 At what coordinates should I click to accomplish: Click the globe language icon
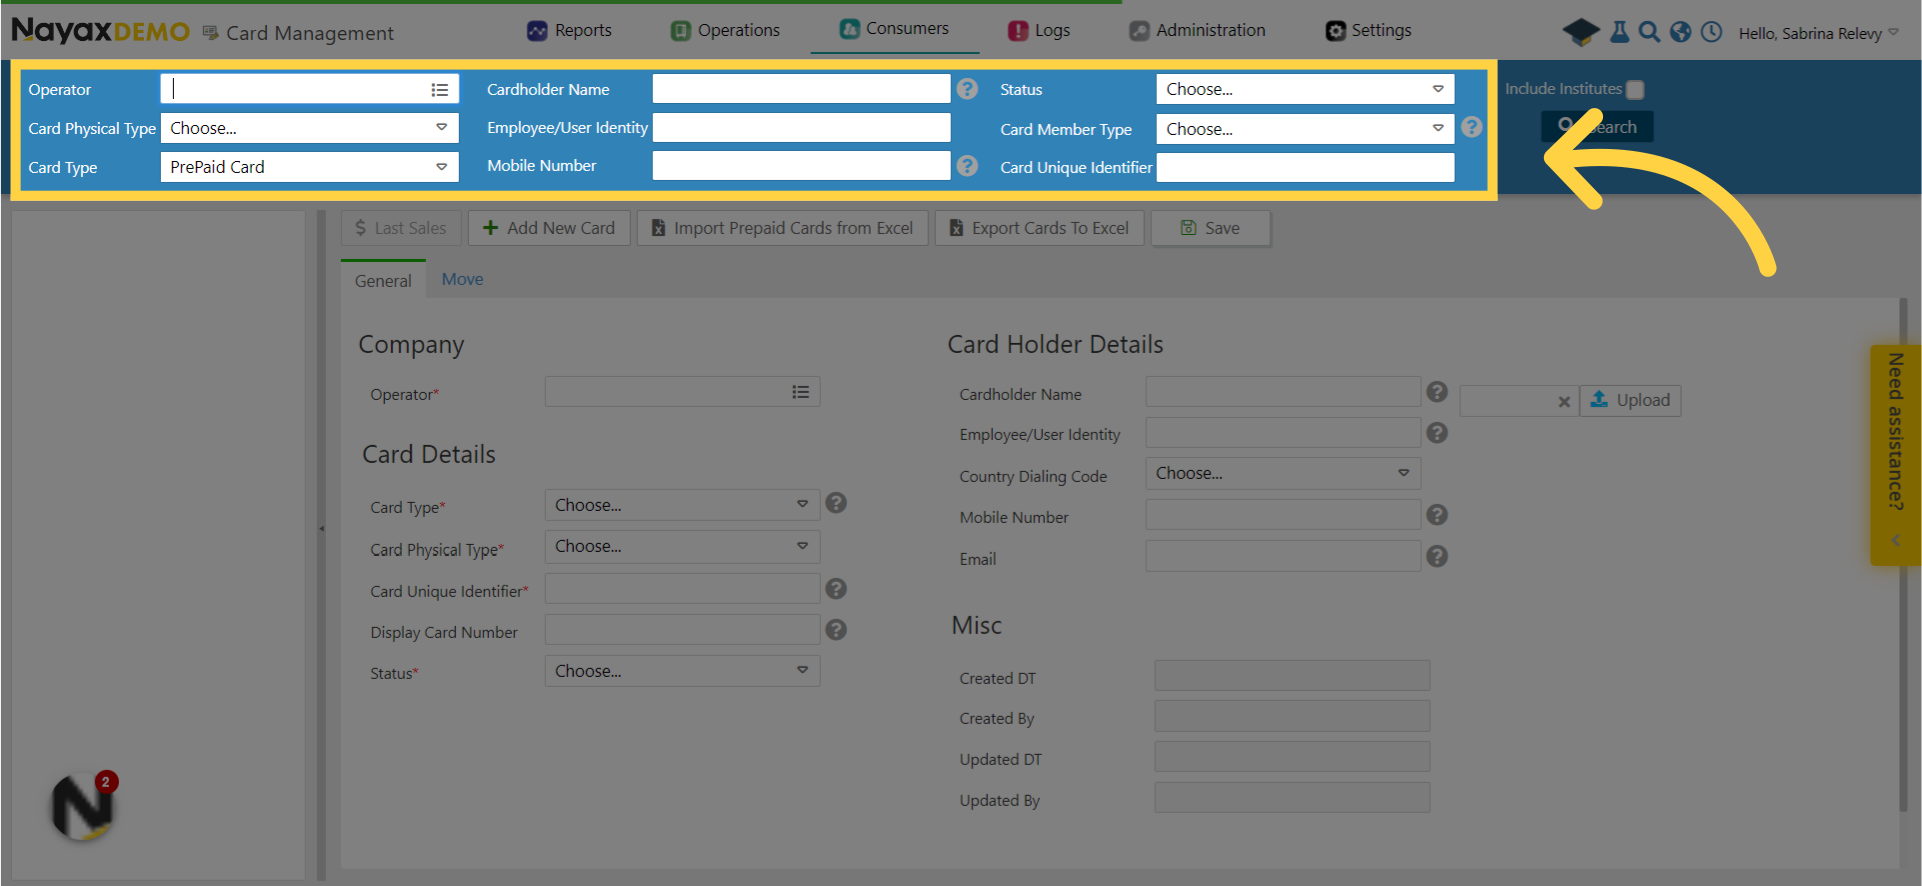click(1681, 32)
